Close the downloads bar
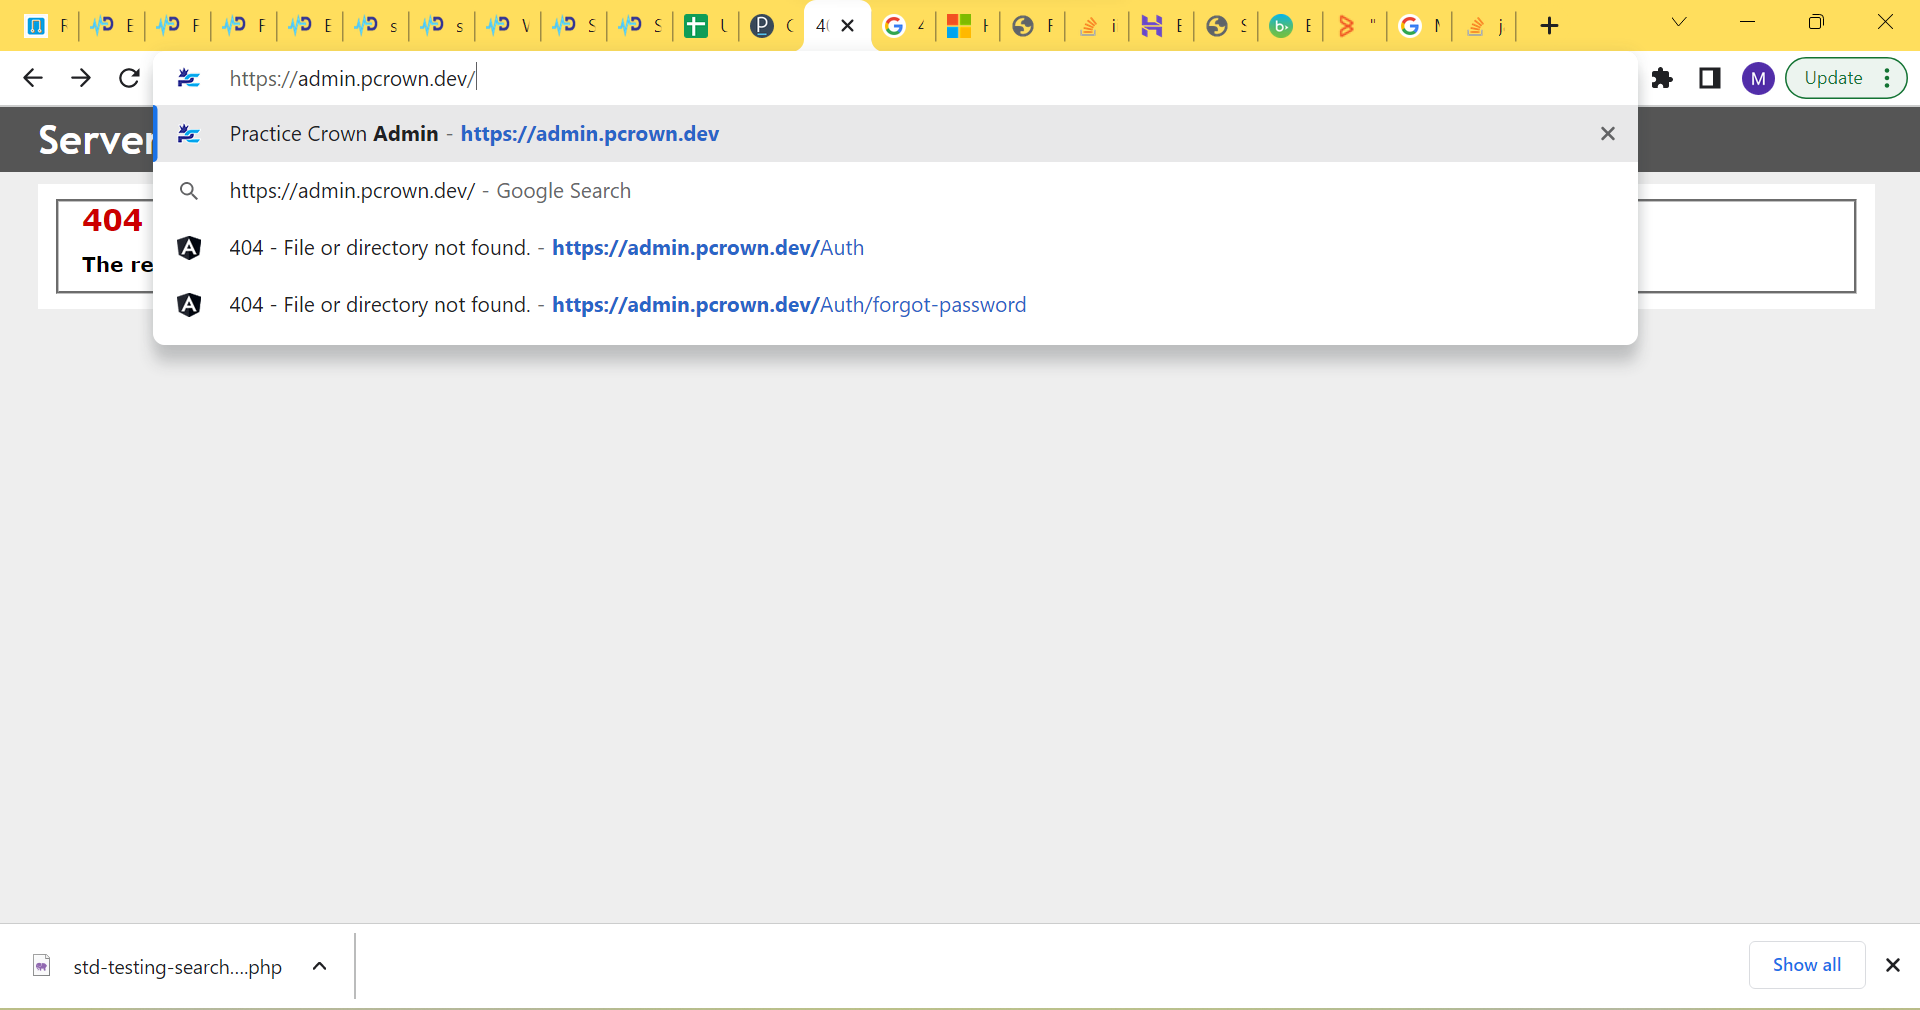This screenshot has width=1920, height=1010. 1892,965
